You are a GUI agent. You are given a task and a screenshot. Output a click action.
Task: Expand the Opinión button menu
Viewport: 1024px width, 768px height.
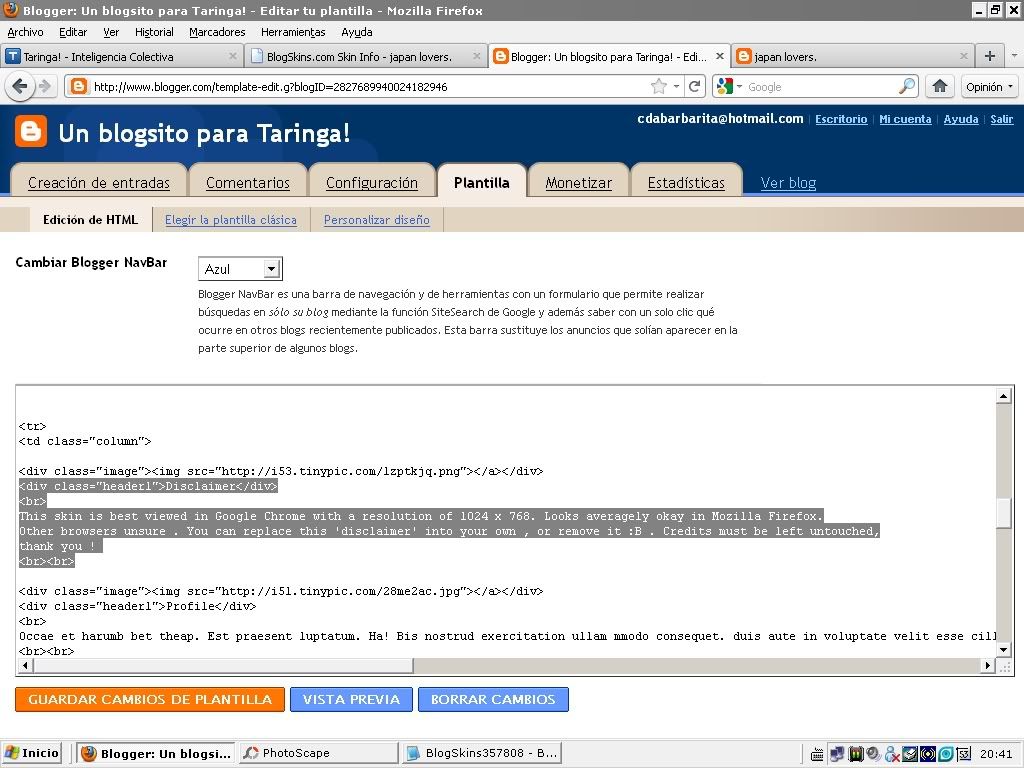tap(989, 86)
